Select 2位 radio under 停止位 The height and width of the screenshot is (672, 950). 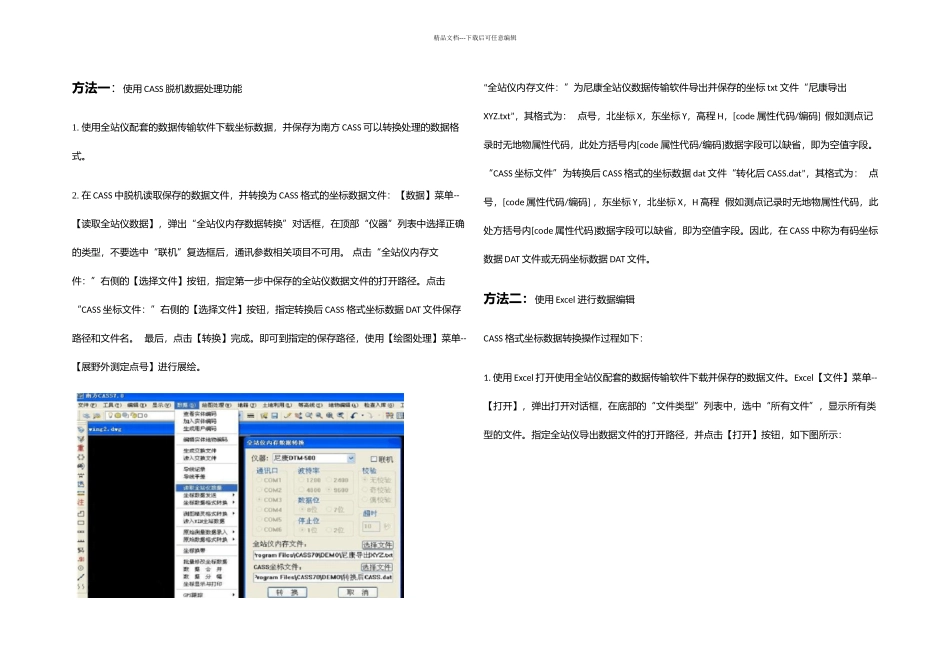[x=329, y=530]
